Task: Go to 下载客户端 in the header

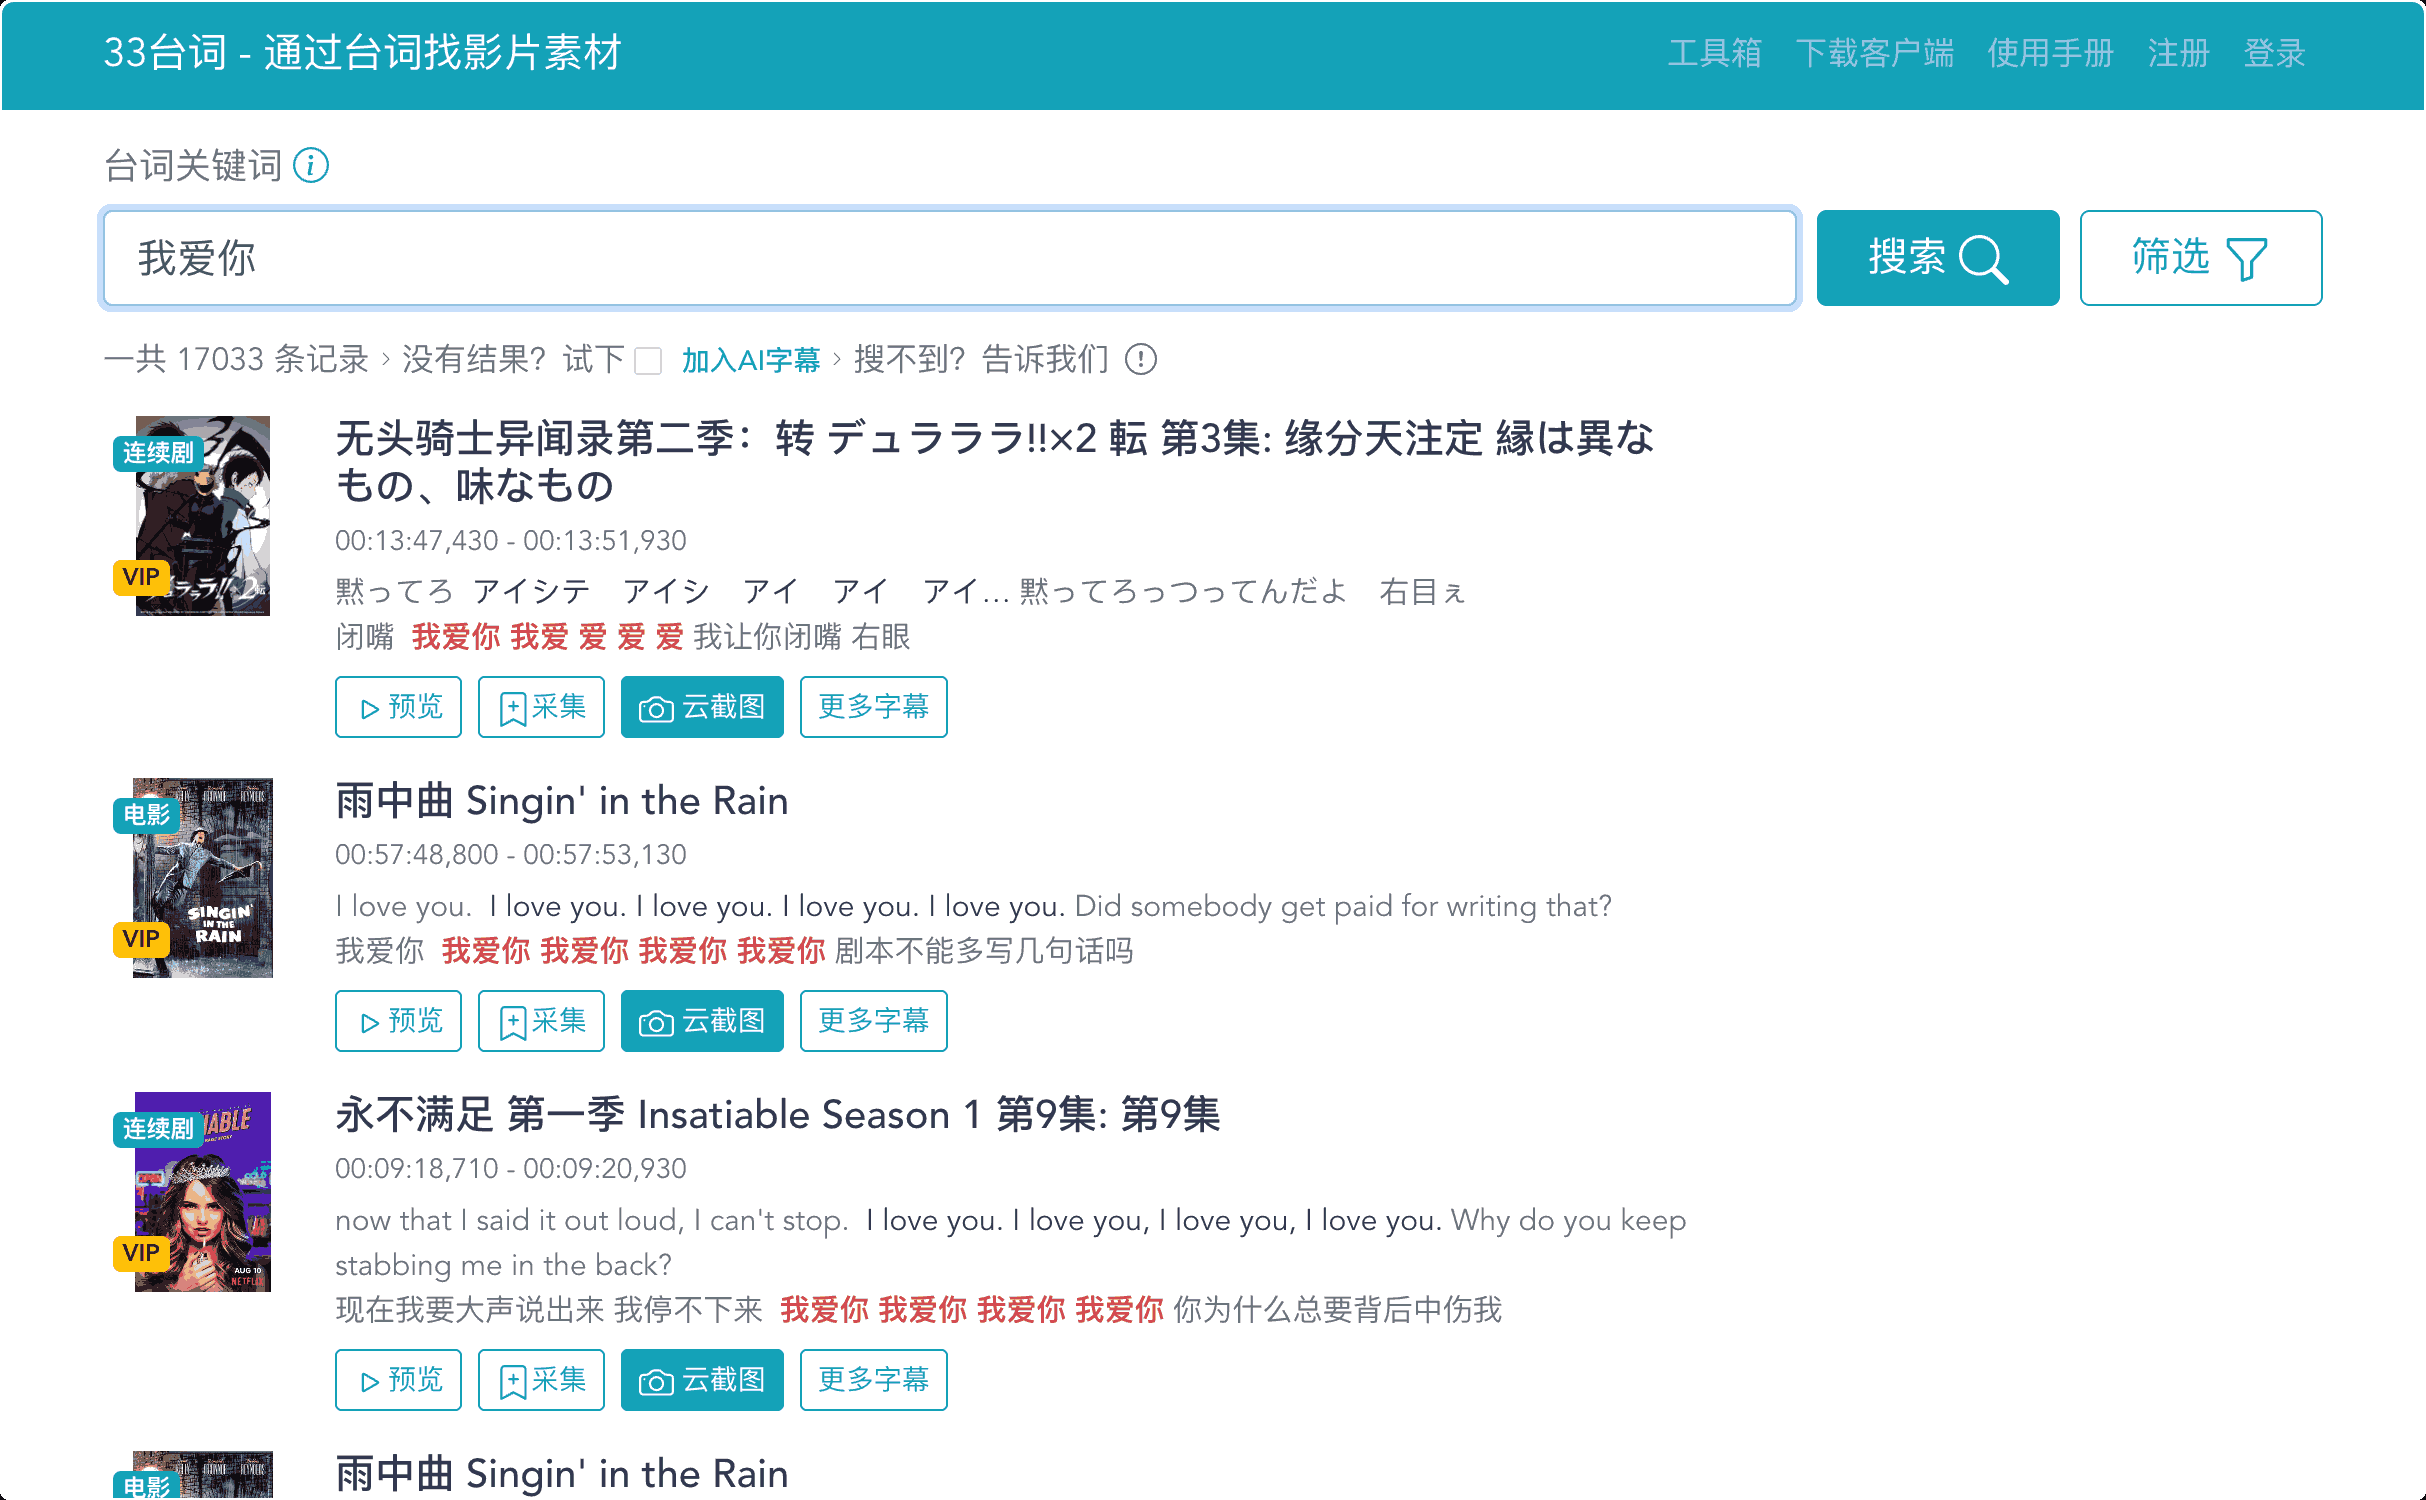Action: (x=1874, y=53)
